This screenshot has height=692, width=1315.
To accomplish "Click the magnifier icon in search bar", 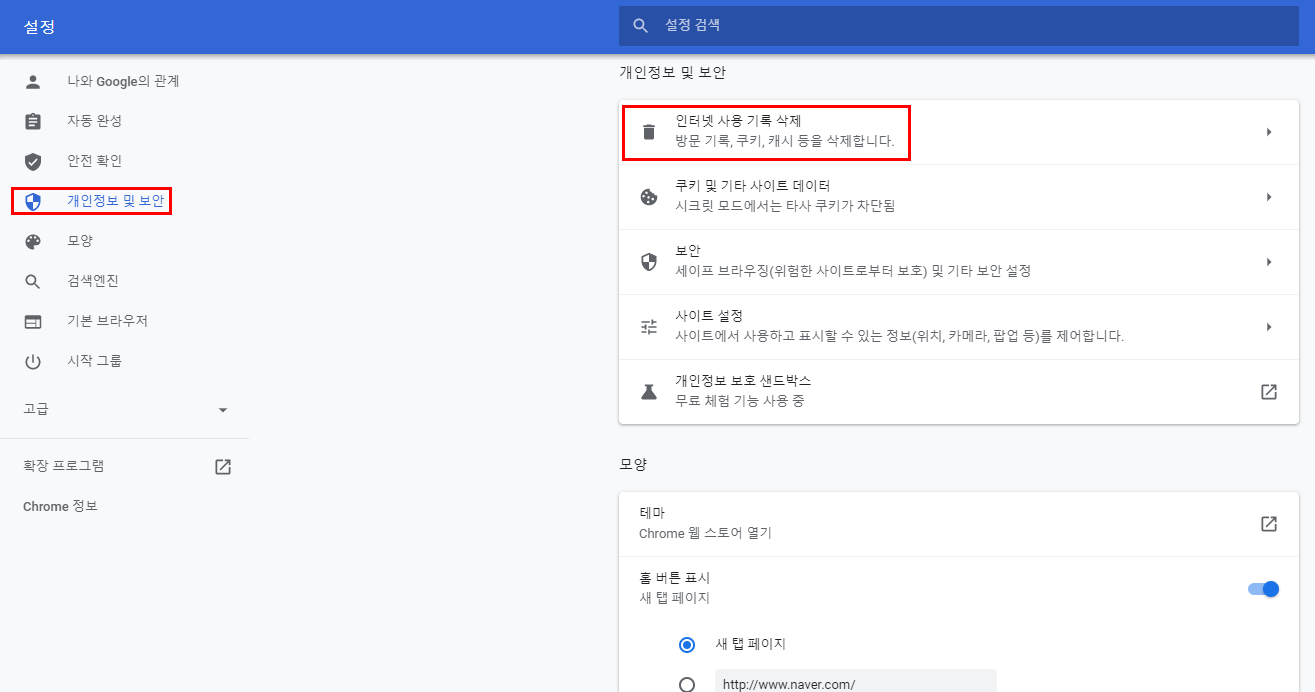I will (641, 26).
